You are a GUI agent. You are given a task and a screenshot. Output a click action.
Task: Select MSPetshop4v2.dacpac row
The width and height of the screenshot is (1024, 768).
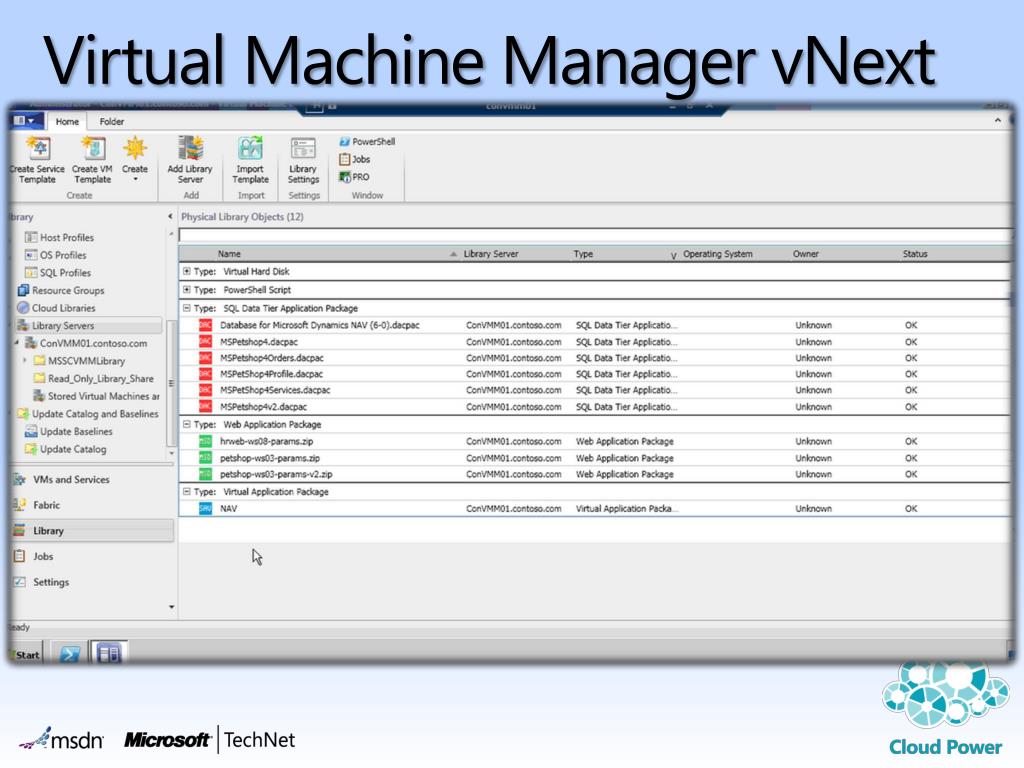coord(594,406)
